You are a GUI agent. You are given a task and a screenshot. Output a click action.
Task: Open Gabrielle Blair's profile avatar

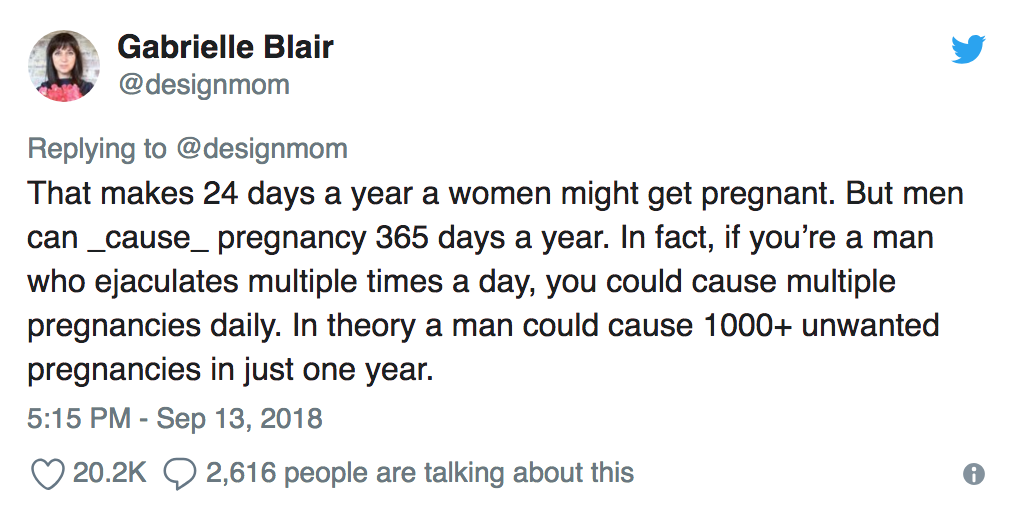pos(64,66)
